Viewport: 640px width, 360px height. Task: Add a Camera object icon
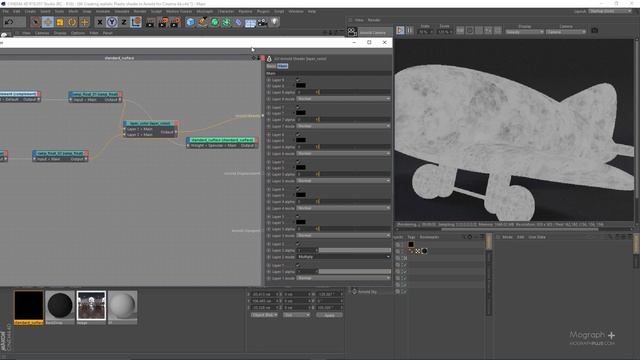[262, 22]
